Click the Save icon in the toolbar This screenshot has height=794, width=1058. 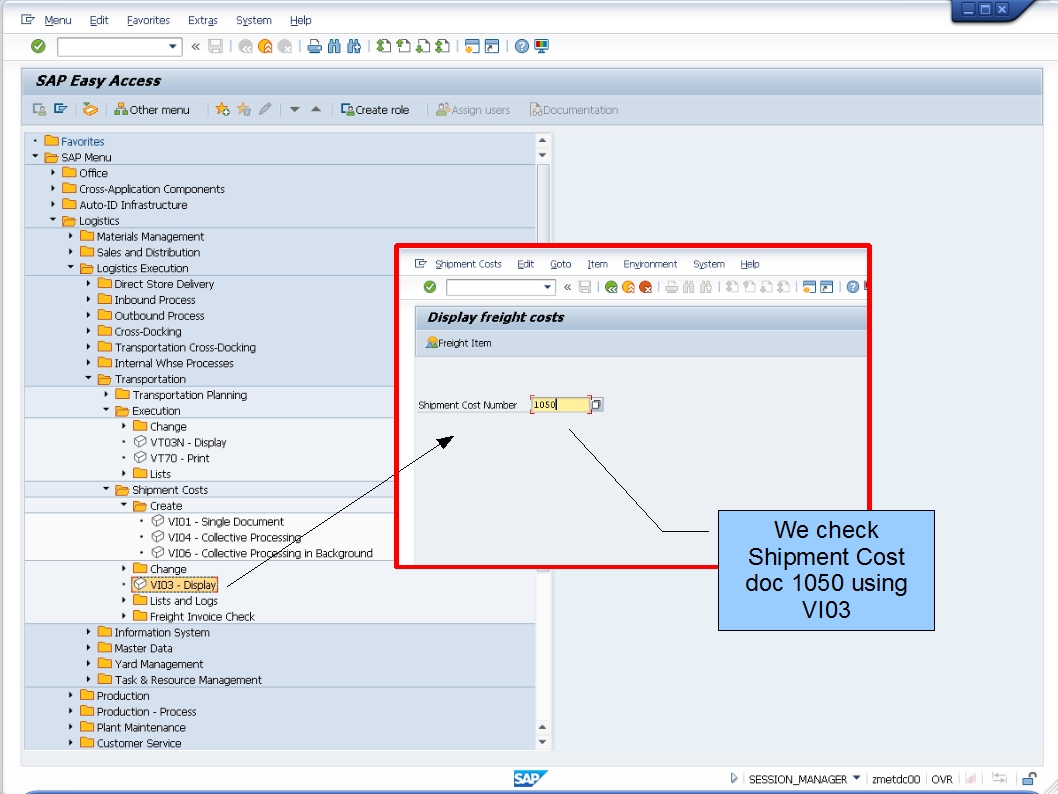coord(214,44)
